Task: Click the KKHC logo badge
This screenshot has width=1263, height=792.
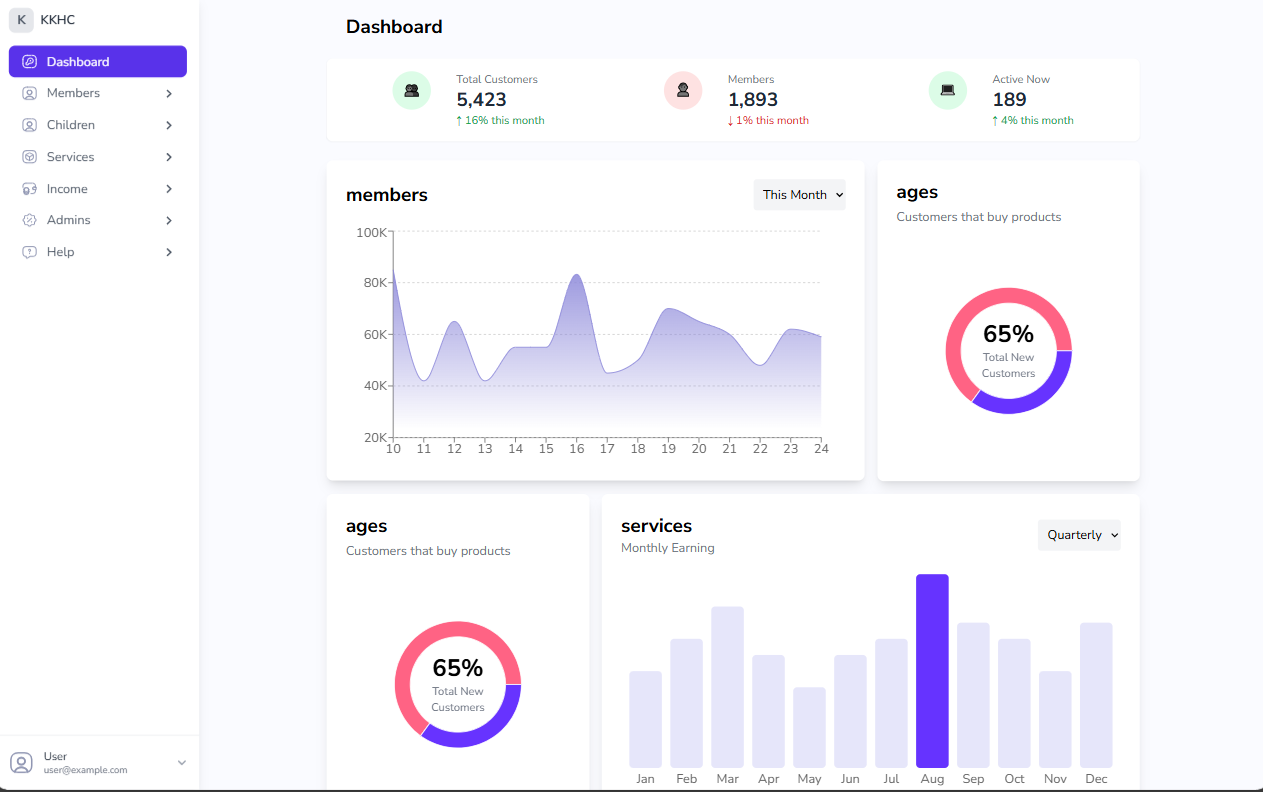Action: (21, 20)
